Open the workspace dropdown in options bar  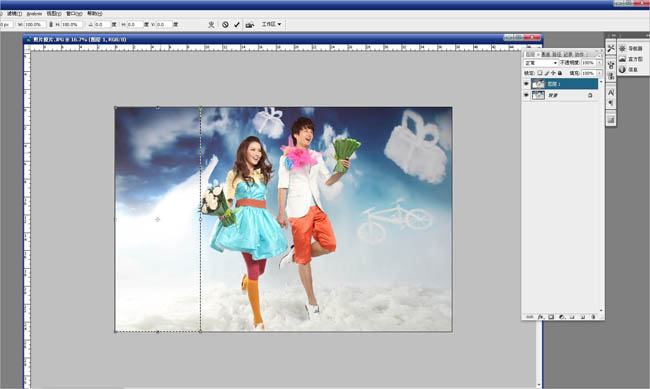272,24
